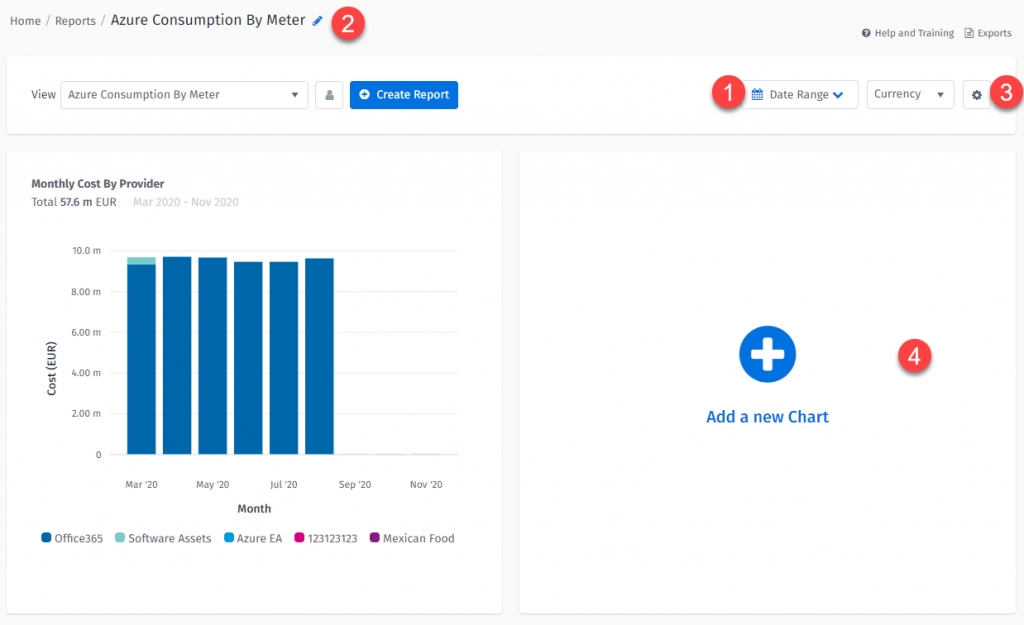
Task: Click the user profile icon button
Action: click(329, 95)
